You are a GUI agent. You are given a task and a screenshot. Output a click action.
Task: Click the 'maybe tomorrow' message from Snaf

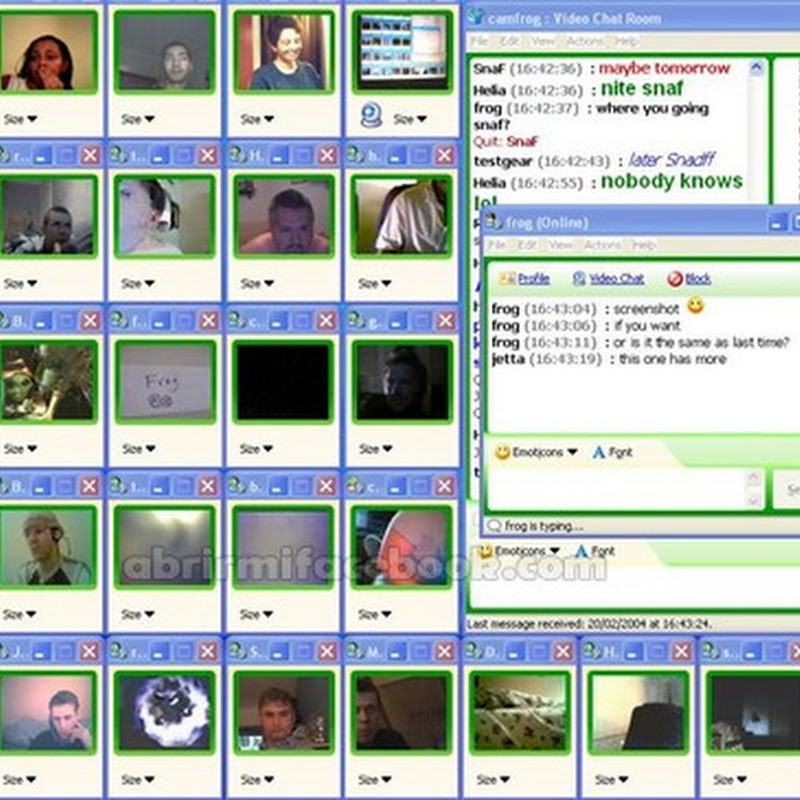pyautogui.click(x=664, y=68)
